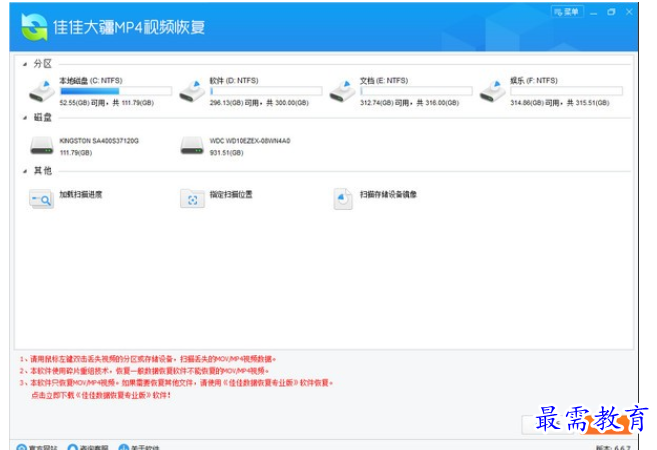Click the 加载扫描进度 magnifier icon
This screenshot has width=657, height=450.
(x=41, y=199)
